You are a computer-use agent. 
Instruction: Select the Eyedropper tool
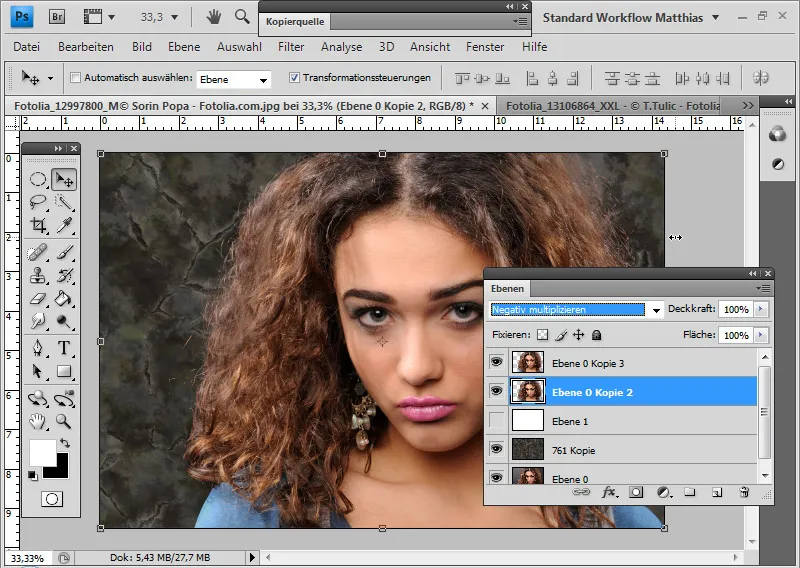tap(64, 225)
